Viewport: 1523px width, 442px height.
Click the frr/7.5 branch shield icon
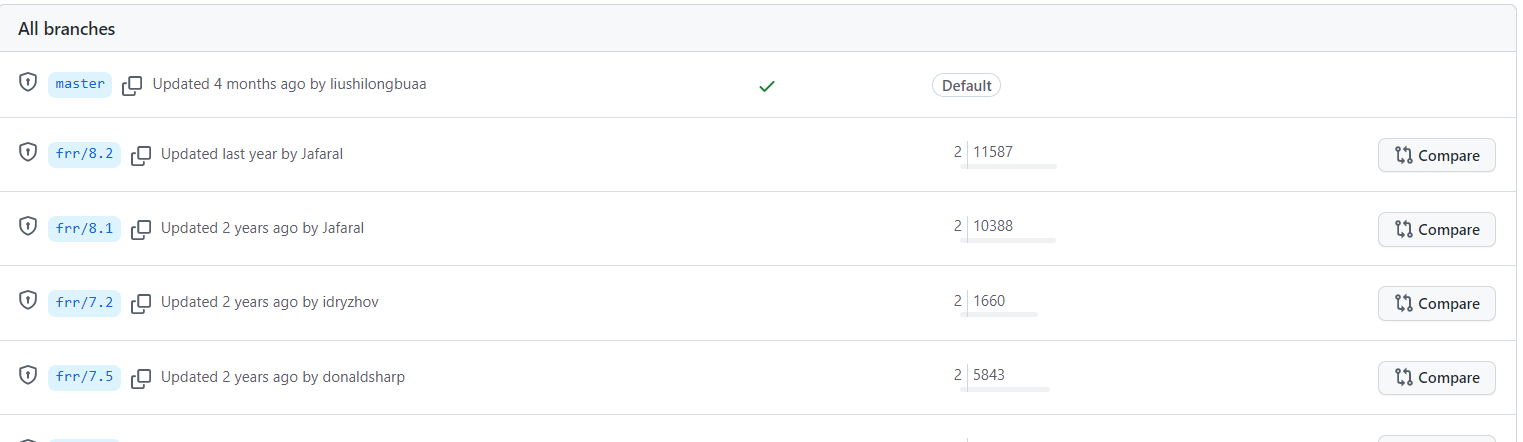tap(29, 375)
